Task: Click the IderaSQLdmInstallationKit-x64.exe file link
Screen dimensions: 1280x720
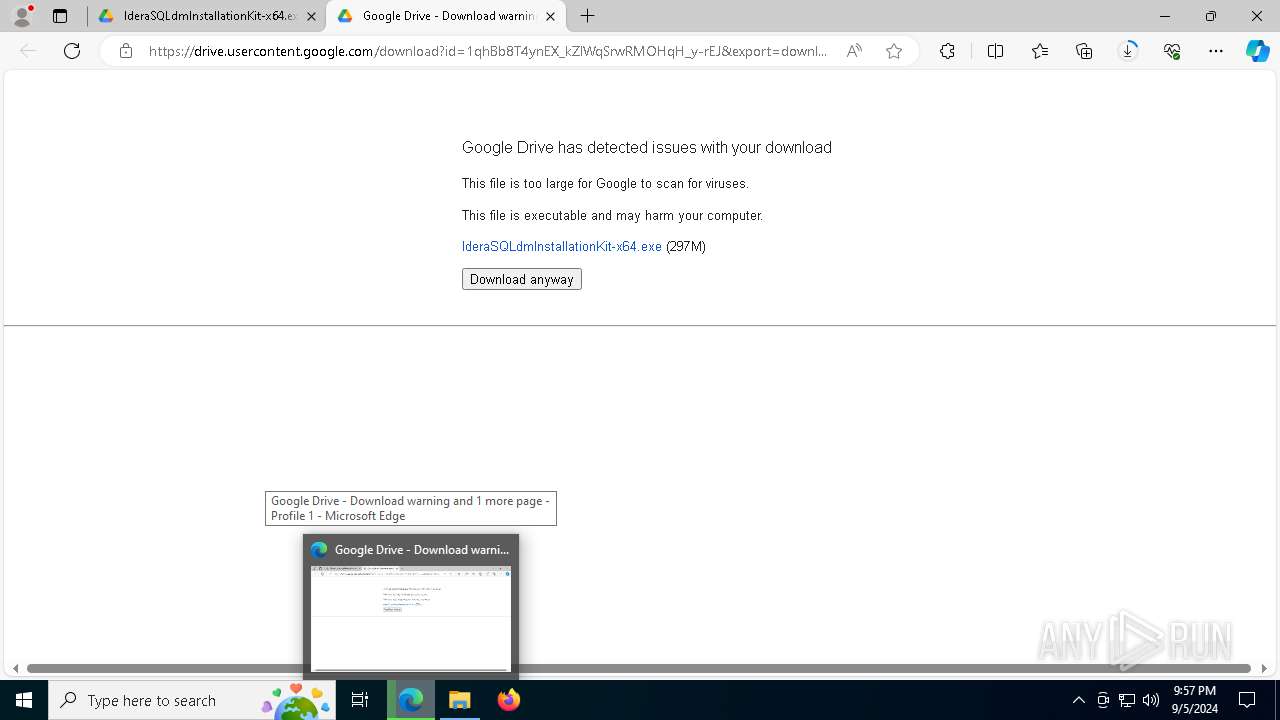Action: click(562, 246)
